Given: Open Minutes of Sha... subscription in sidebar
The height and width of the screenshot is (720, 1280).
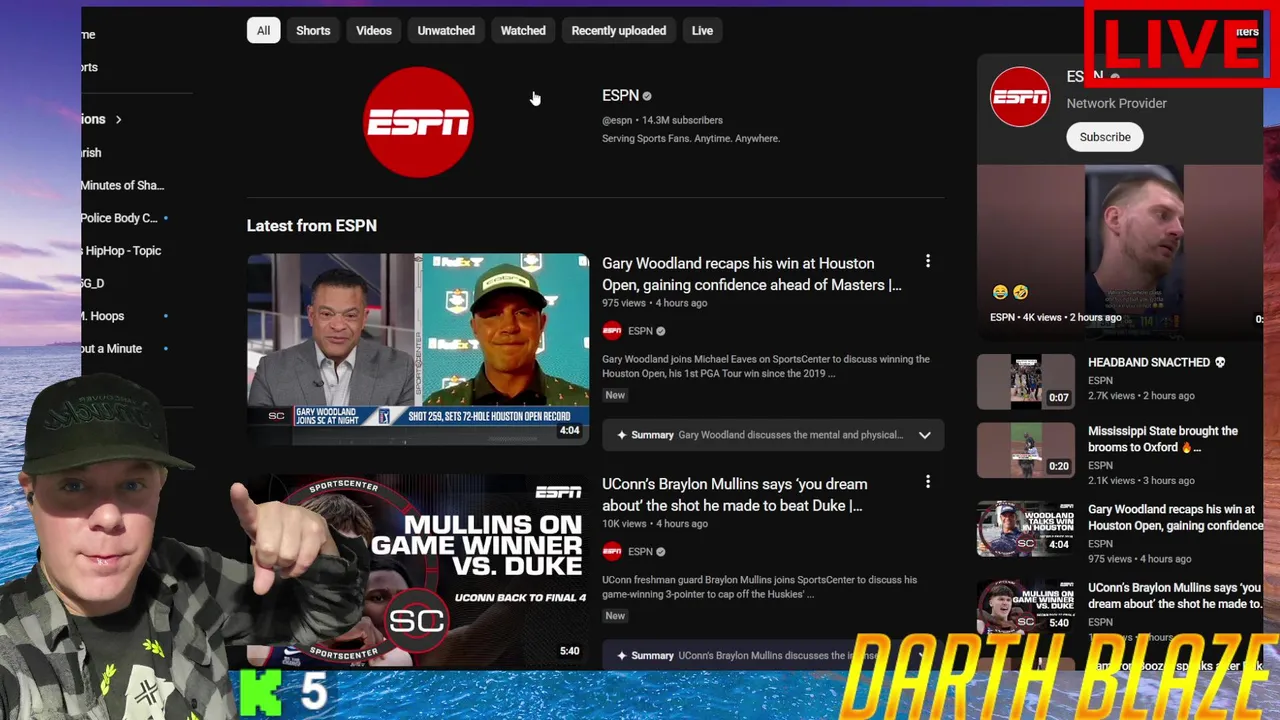Looking at the screenshot, I should click(125, 185).
